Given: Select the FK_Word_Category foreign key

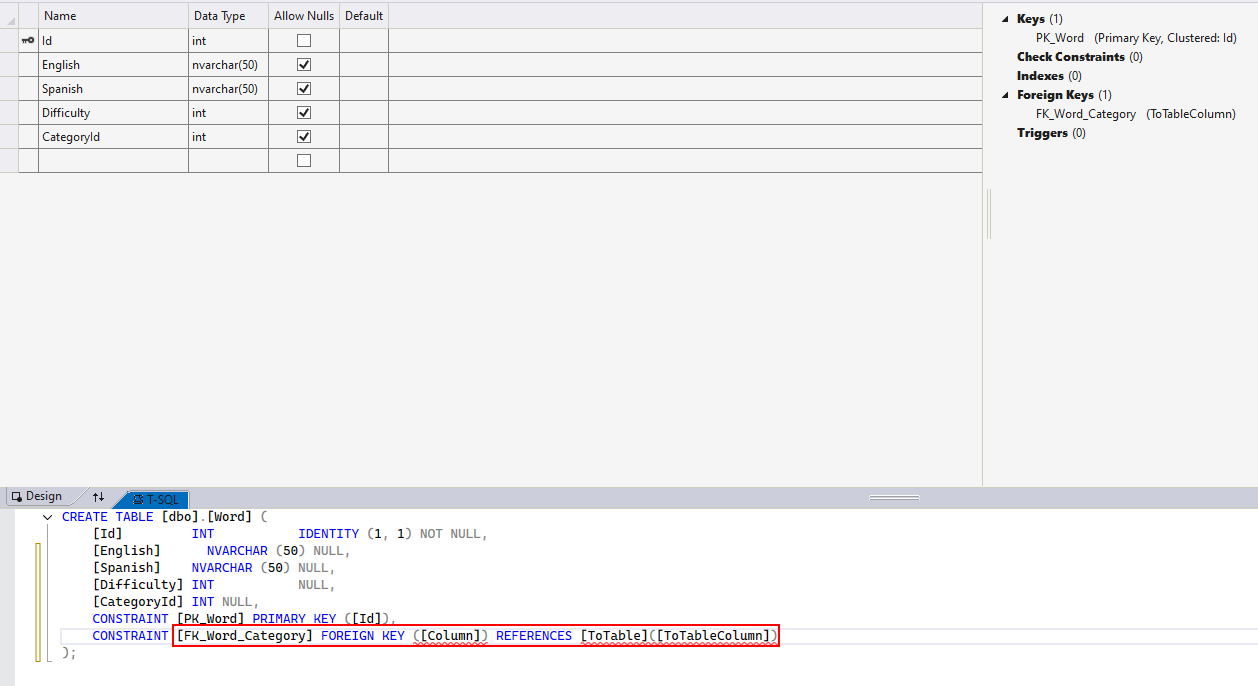Looking at the screenshot, I should tap(1085, 114).
